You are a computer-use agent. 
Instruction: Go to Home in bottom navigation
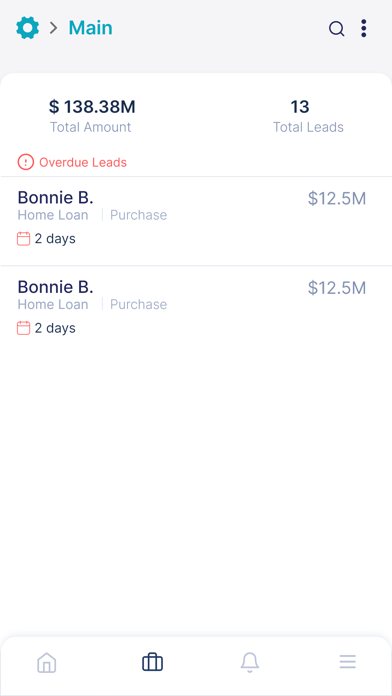pos(47,663)
